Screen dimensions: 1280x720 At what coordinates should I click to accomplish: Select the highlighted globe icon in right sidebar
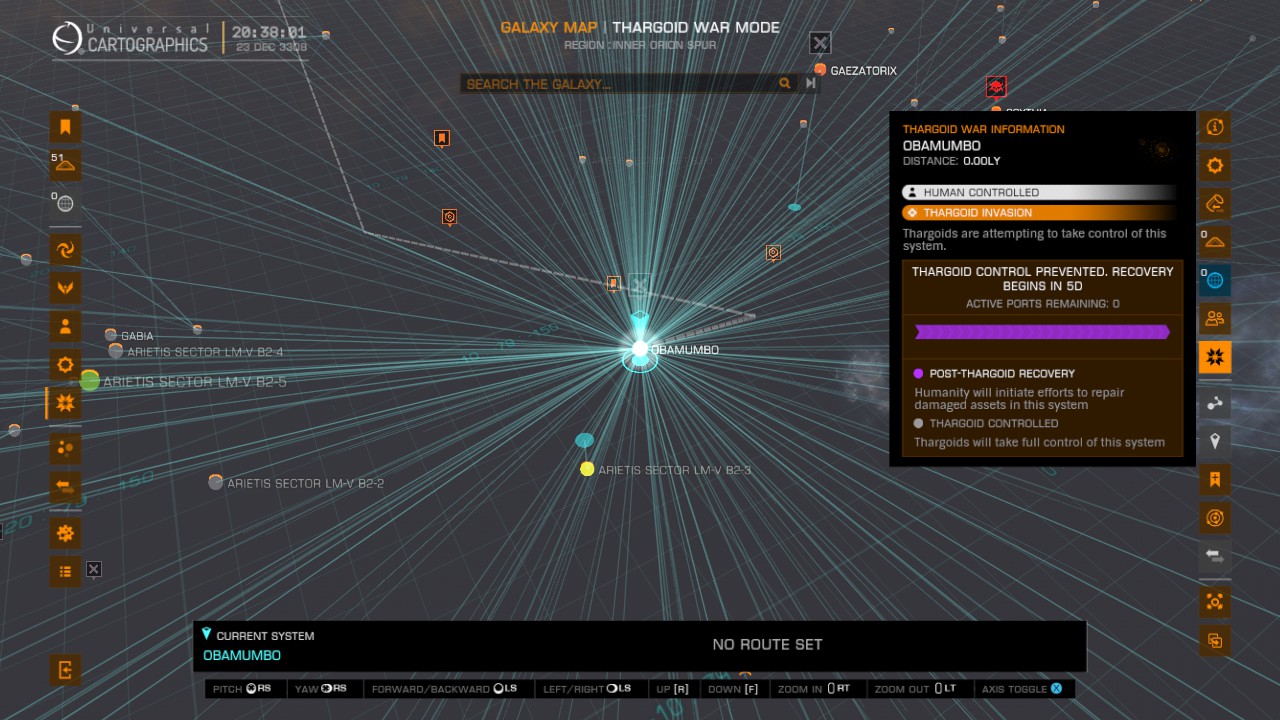(x=1215, y=280)
